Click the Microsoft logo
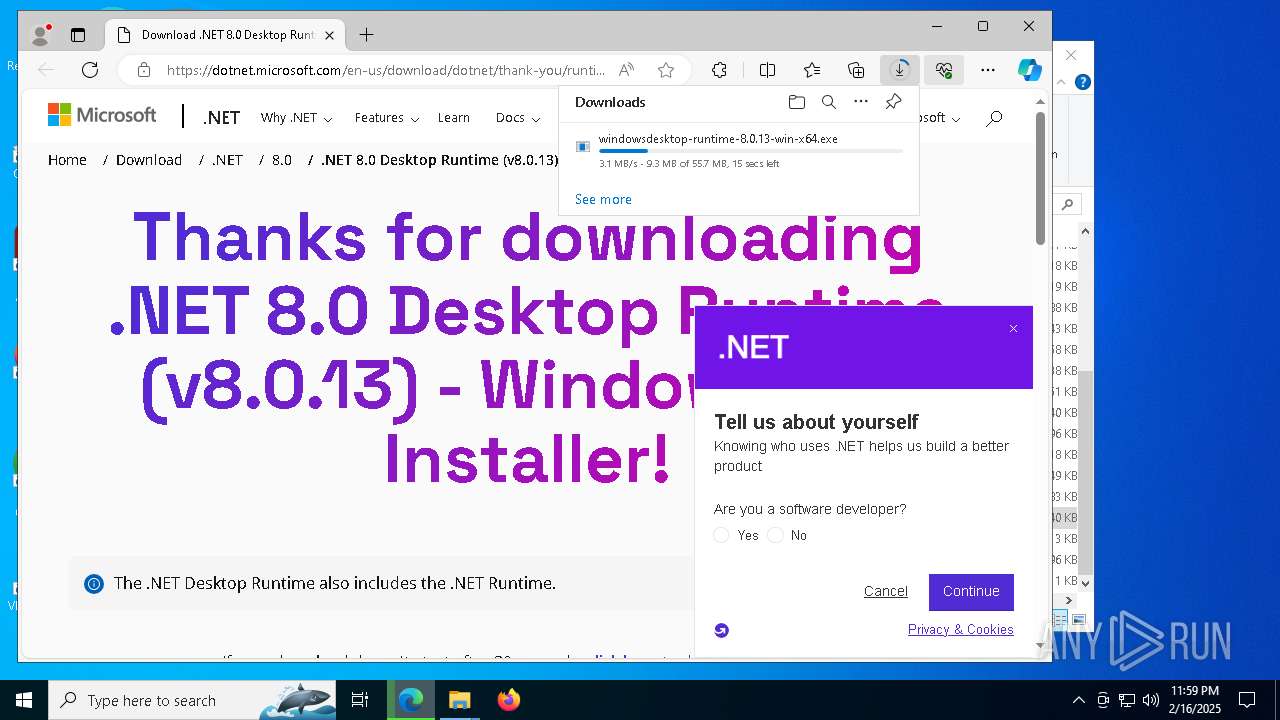Screen dimensions: 1280x720 click(102, 115)
